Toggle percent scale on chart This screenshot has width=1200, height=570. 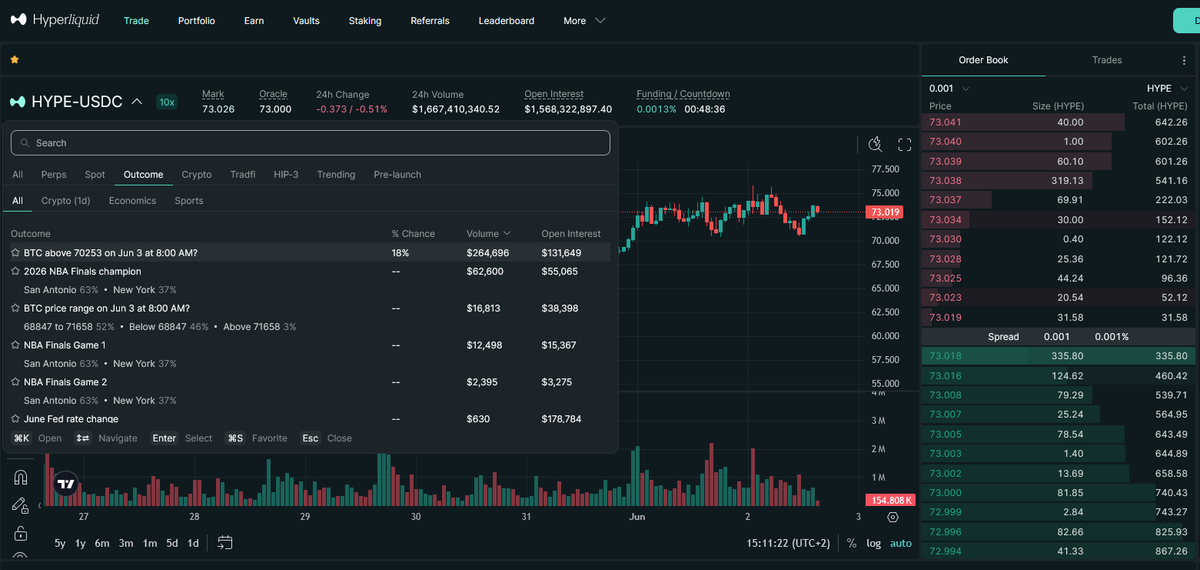[x=851, y=543]
